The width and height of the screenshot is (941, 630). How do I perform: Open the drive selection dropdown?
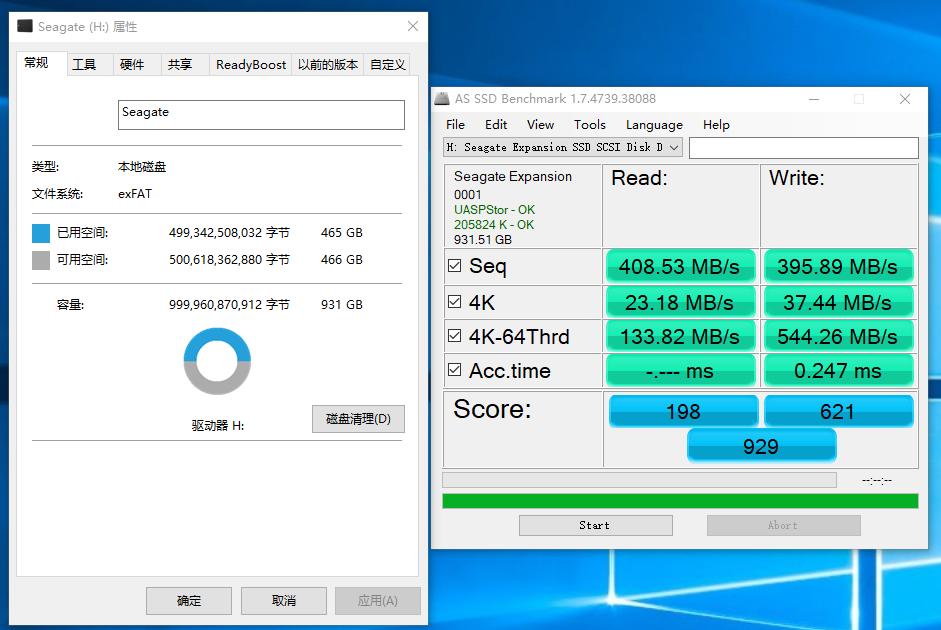(x=673, y=147)
